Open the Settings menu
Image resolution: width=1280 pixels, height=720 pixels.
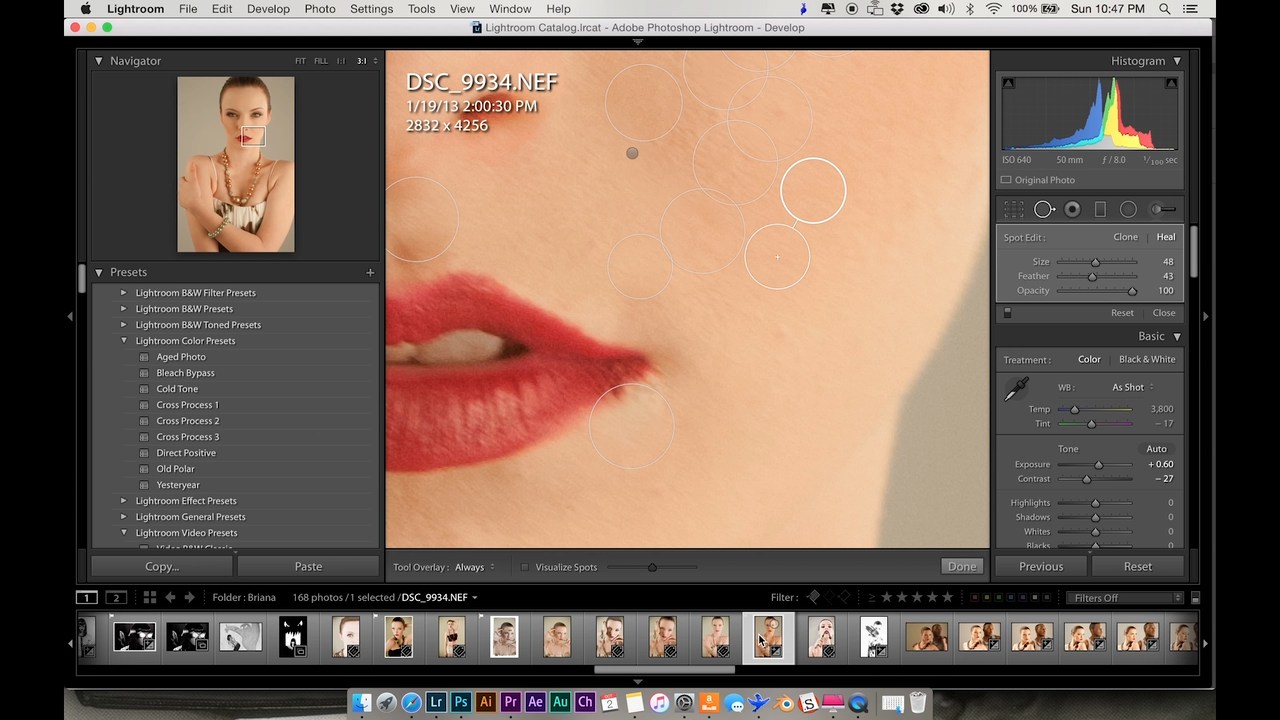pos(372,9)
